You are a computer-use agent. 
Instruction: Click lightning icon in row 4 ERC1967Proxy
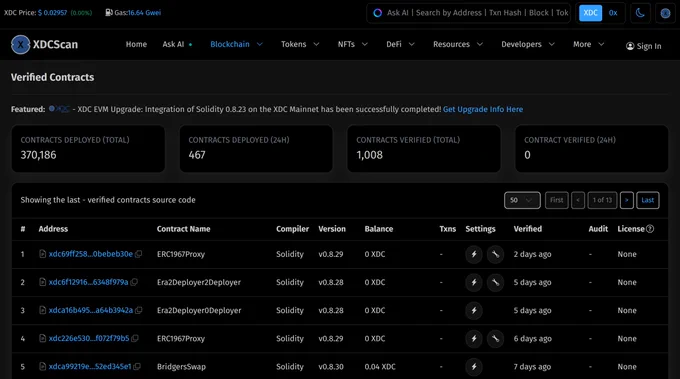pos(474,339)
